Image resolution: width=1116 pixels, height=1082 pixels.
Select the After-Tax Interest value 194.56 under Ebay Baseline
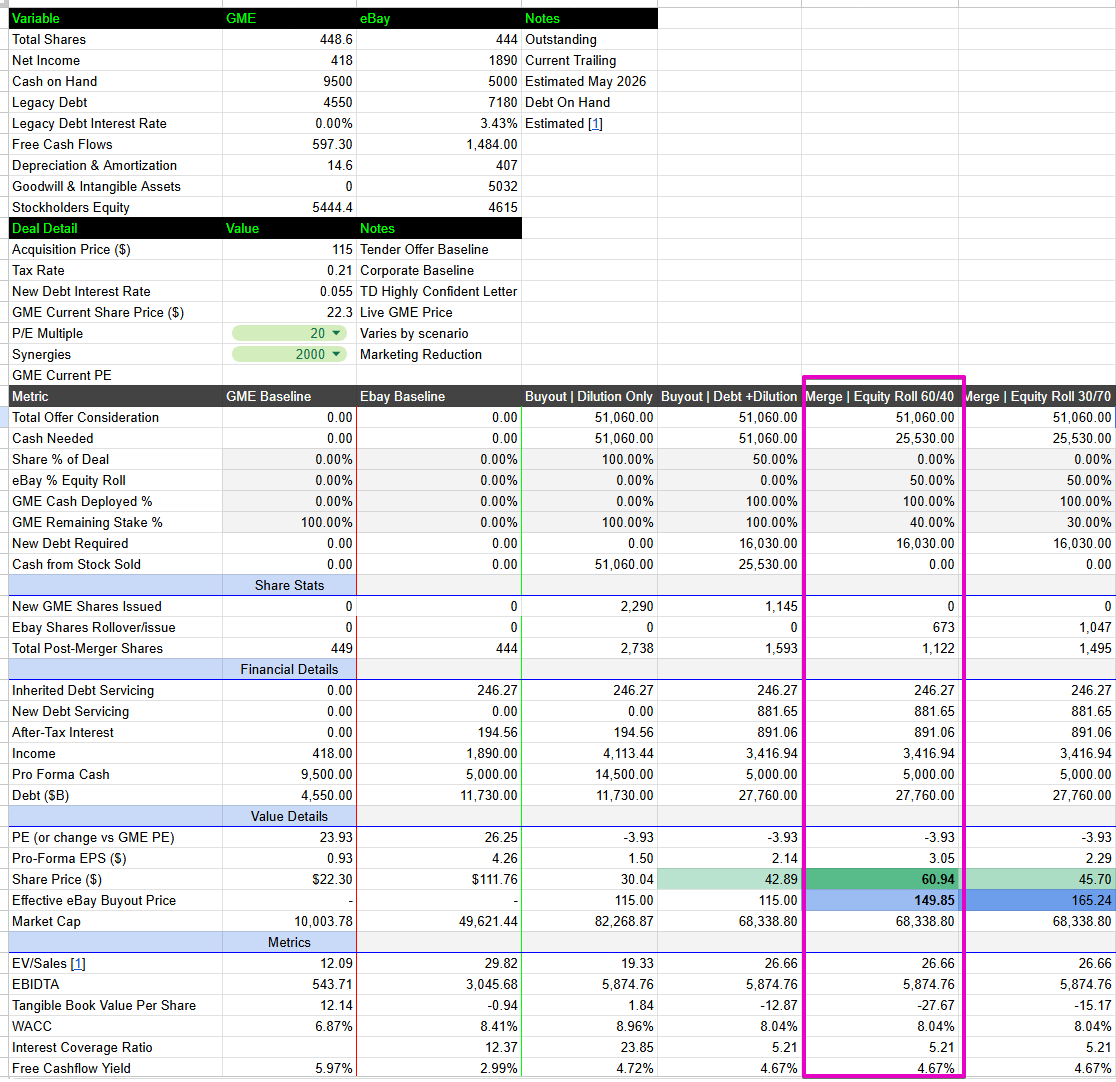(438, 732)
